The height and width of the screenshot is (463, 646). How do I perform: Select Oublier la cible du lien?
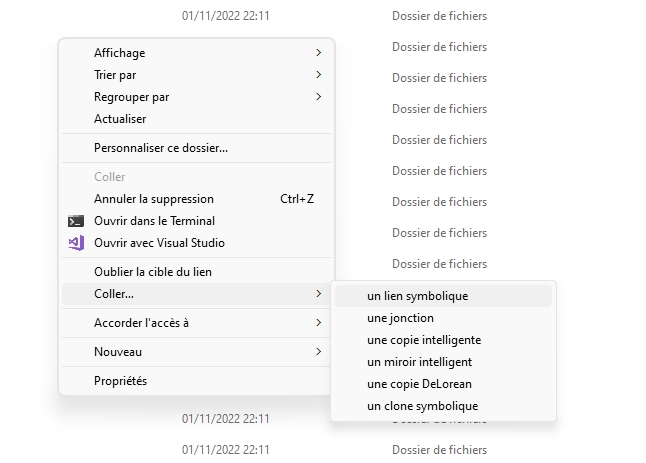point(153,272)
